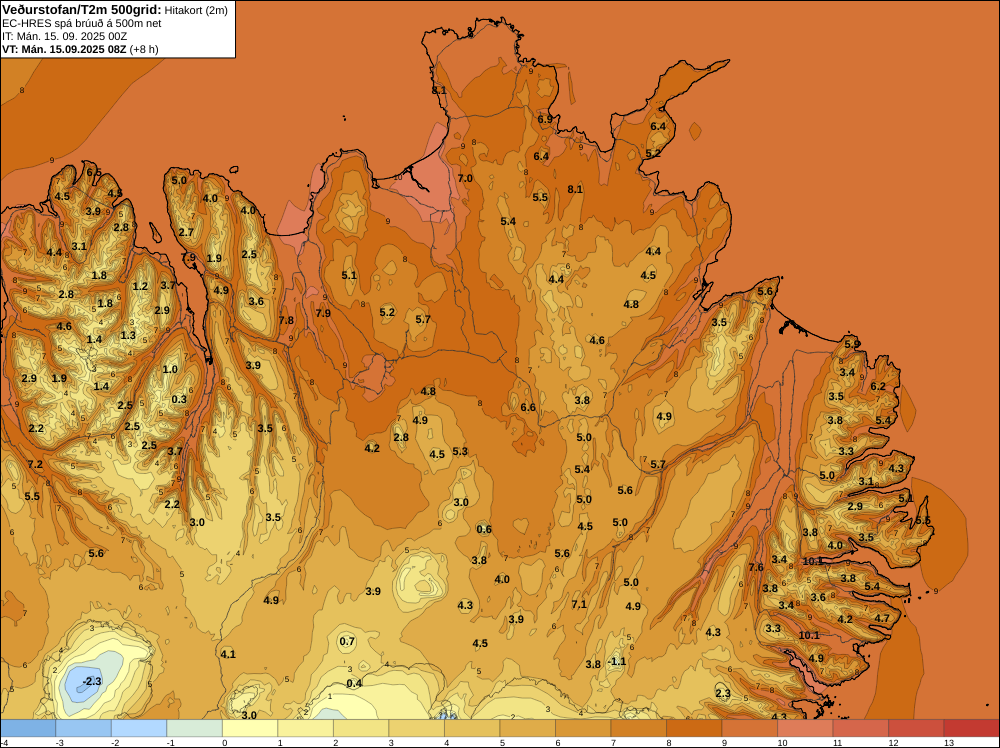Click the 1.3 temperature value

pyautogui.click(x=128, y=335)
